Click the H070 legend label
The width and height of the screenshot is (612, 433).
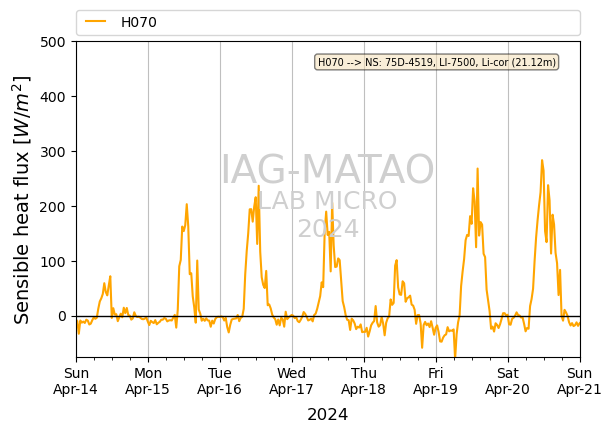tap(139, 22)
